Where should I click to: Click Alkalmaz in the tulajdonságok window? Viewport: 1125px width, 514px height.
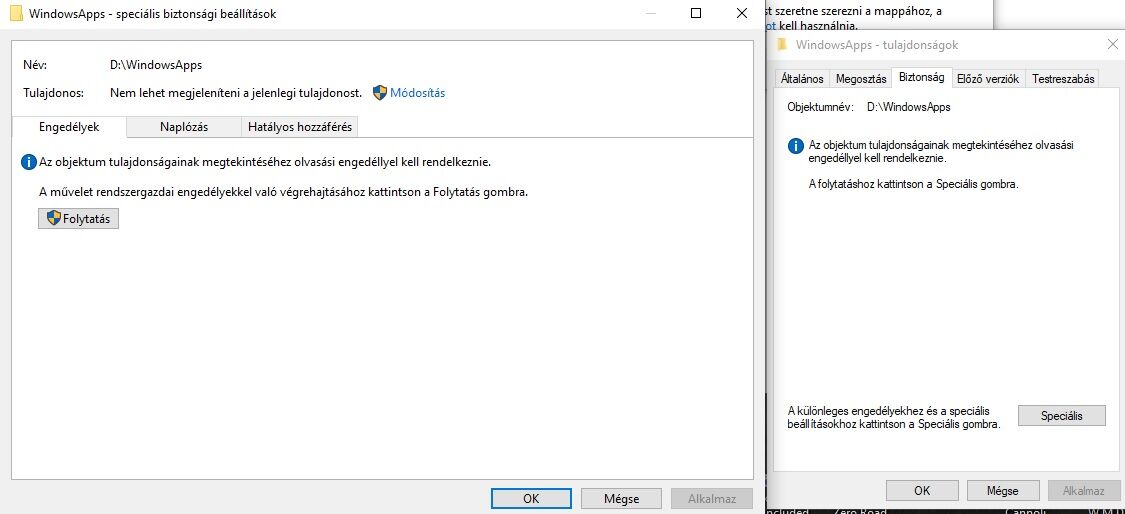[x=1083, y=491]
